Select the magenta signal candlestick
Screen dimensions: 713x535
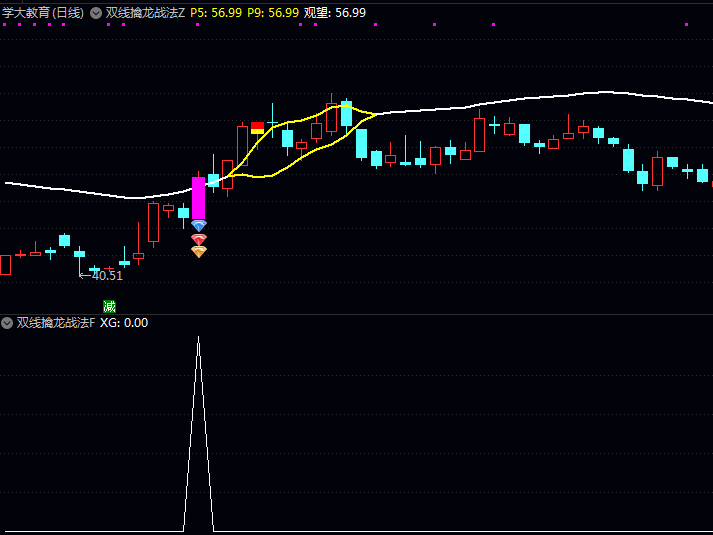coord(198,198)
